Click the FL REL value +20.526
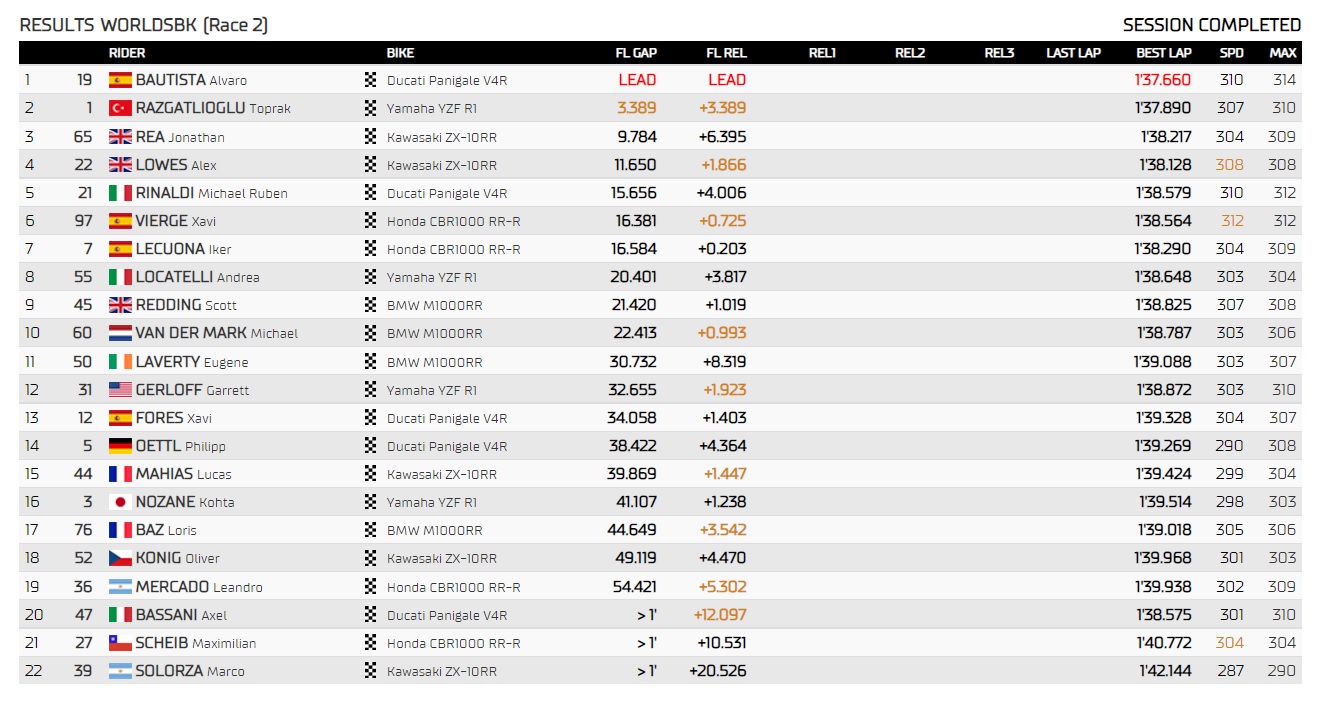The width and height of the screenshot is (1329, 705). (718, 671)
